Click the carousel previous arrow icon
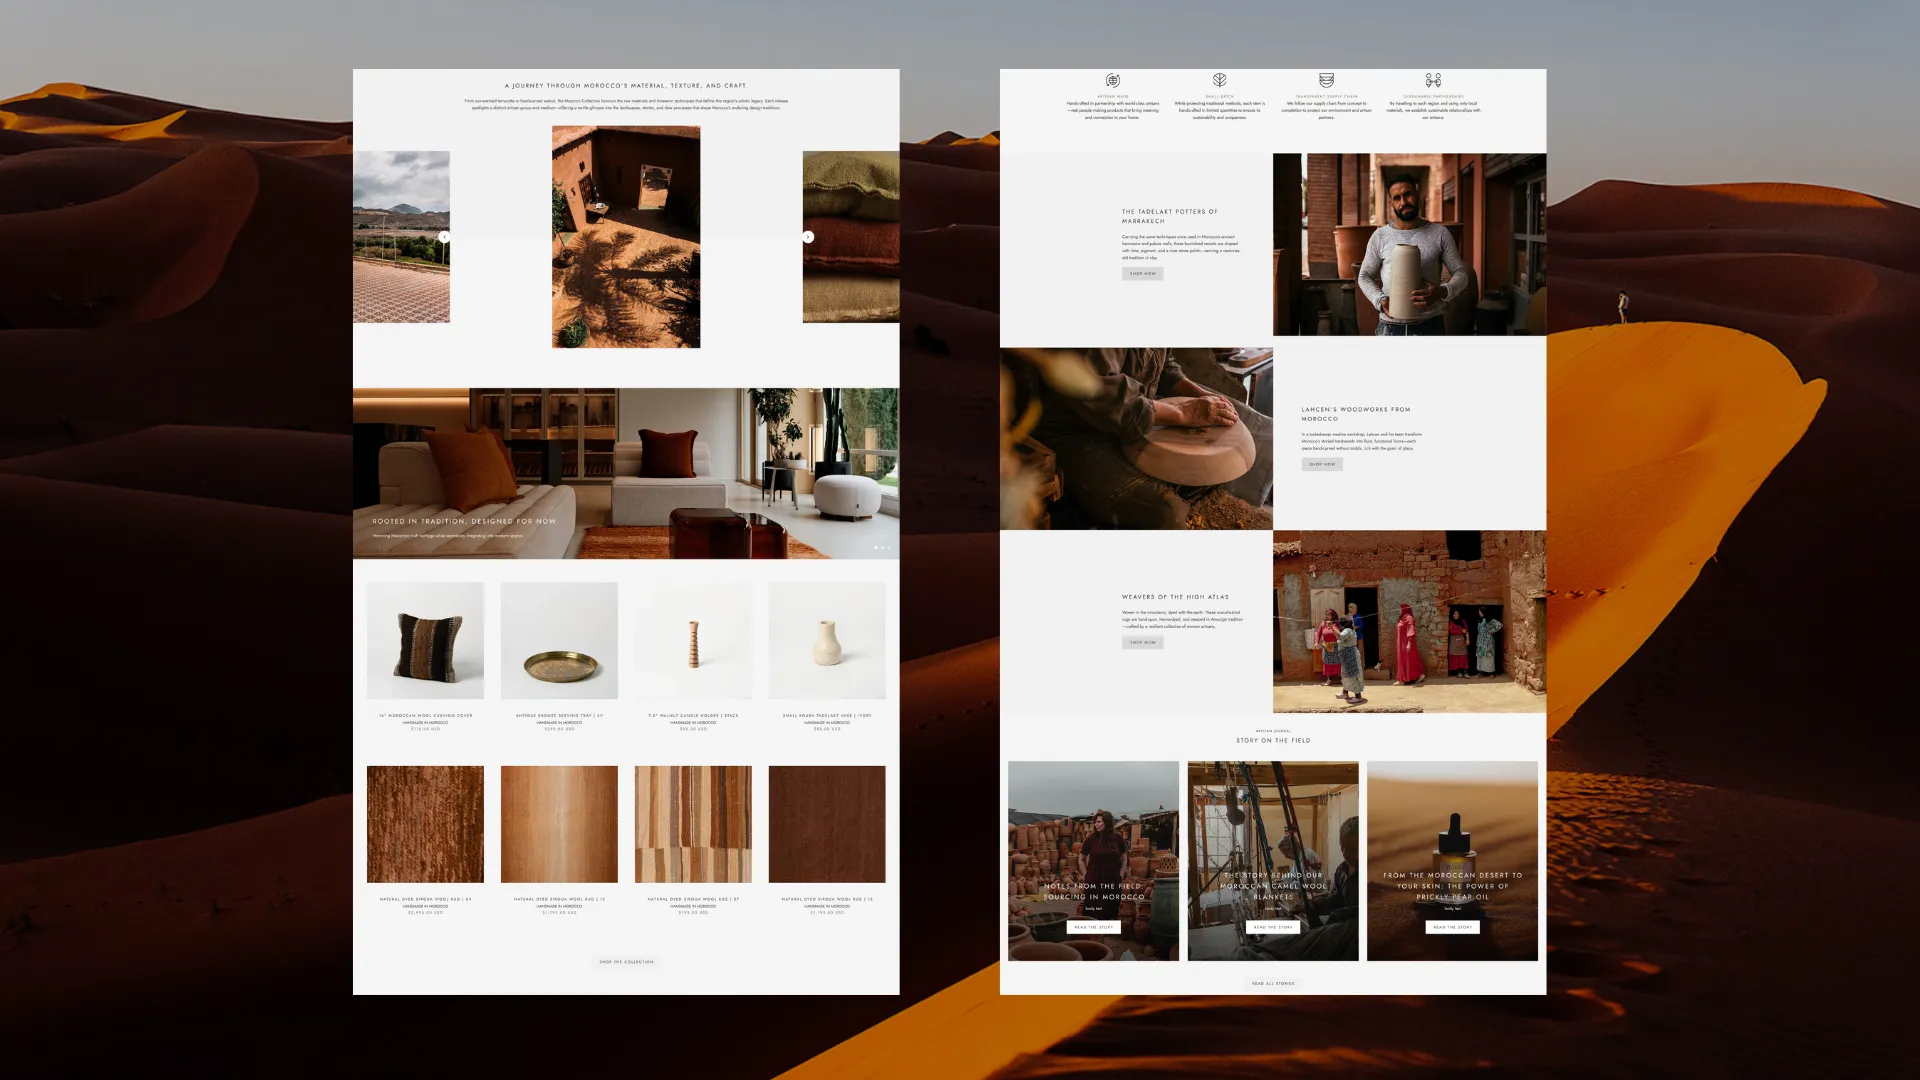The image size is (1920, 1080). [444, 237]
